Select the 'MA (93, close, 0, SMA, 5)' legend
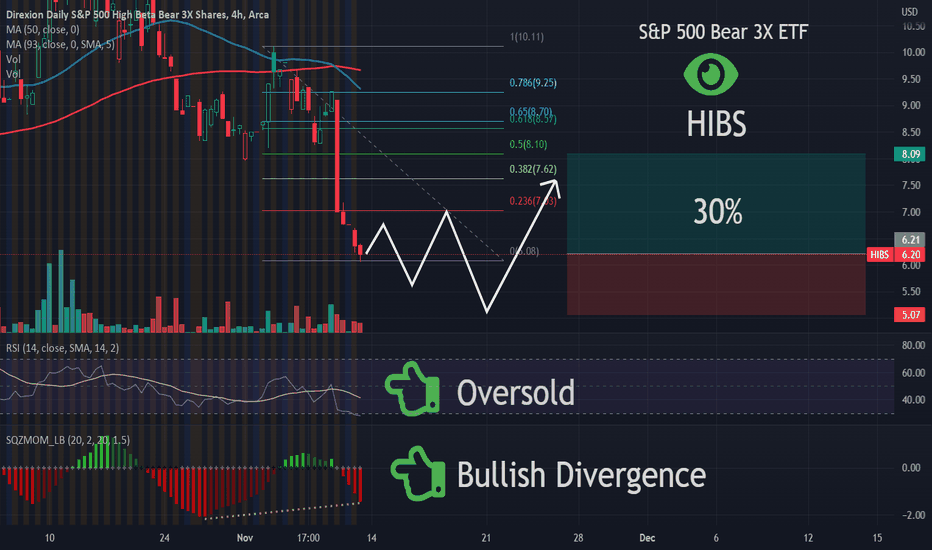 pos(60,44)
